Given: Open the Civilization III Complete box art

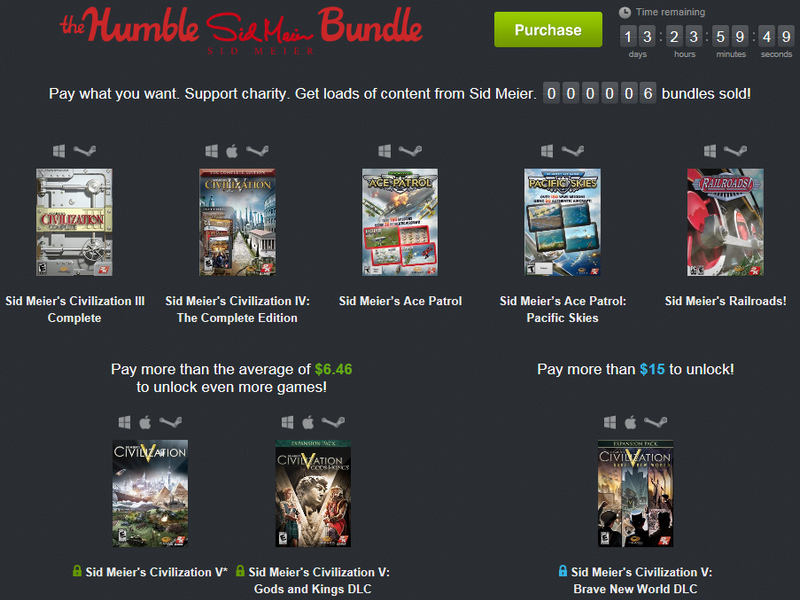Looking at the screenshot, I should click(x=74, y=222).
